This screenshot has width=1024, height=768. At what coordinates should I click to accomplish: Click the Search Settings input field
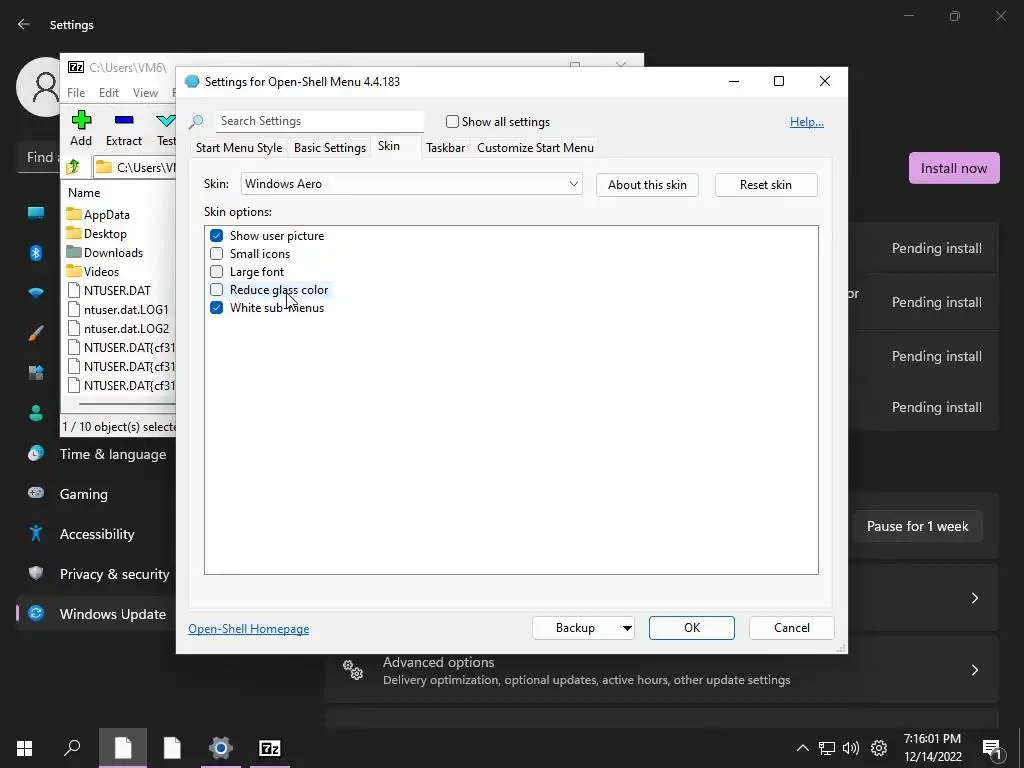click(x=319, y=121)
